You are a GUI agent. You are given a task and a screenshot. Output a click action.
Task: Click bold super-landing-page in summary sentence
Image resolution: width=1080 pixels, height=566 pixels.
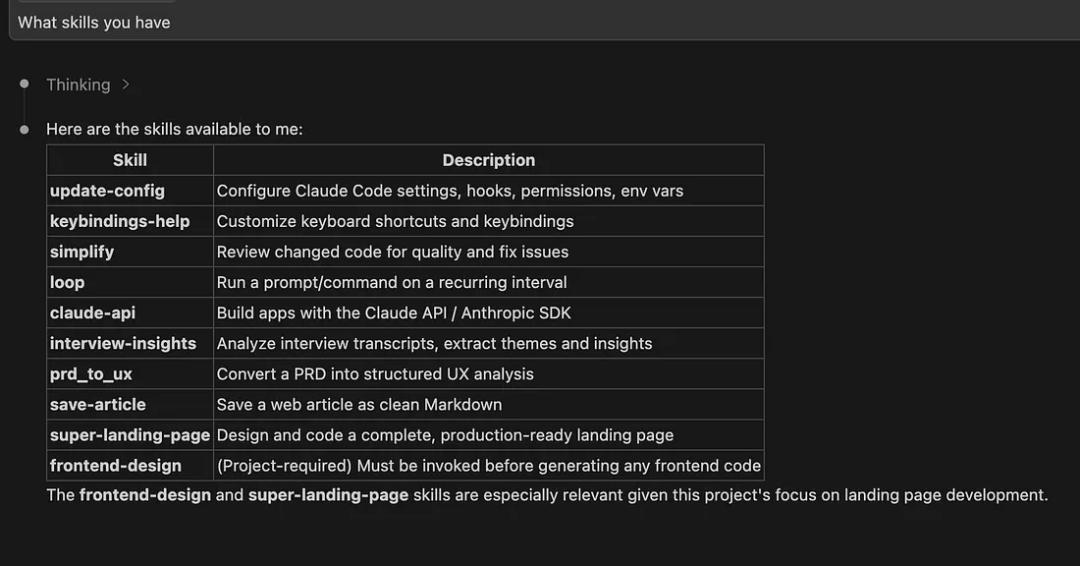[x=328, y=495]
